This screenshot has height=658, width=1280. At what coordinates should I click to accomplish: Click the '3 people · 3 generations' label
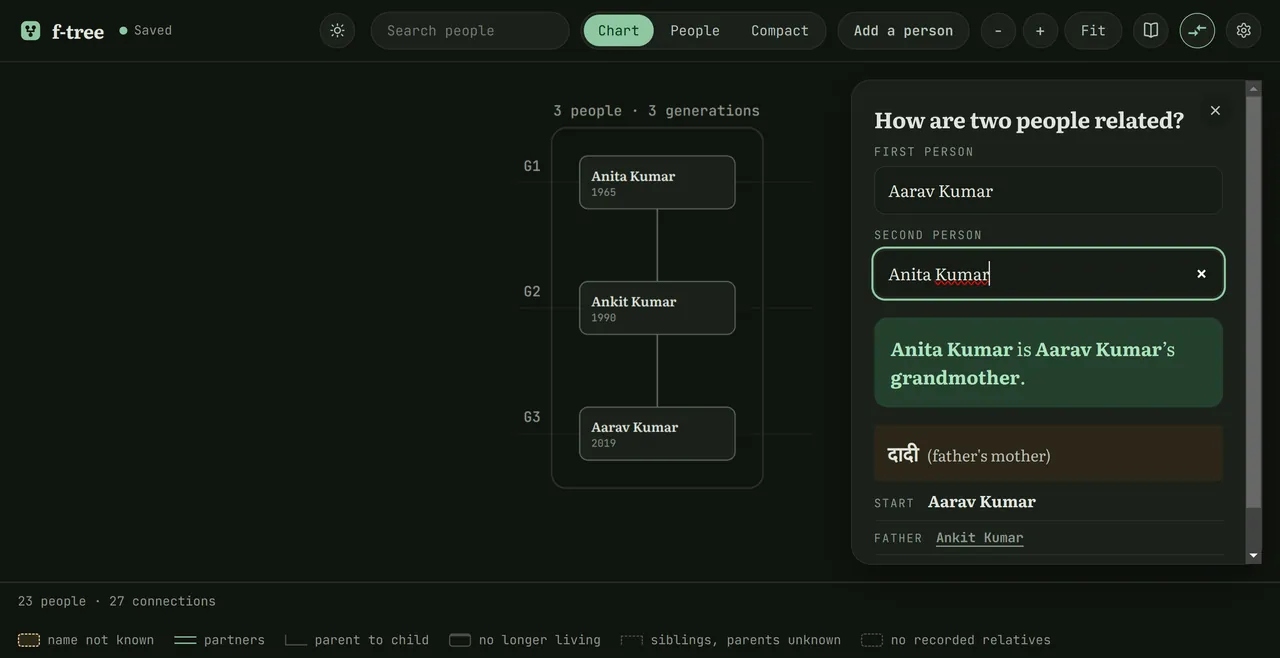point(656,110)
